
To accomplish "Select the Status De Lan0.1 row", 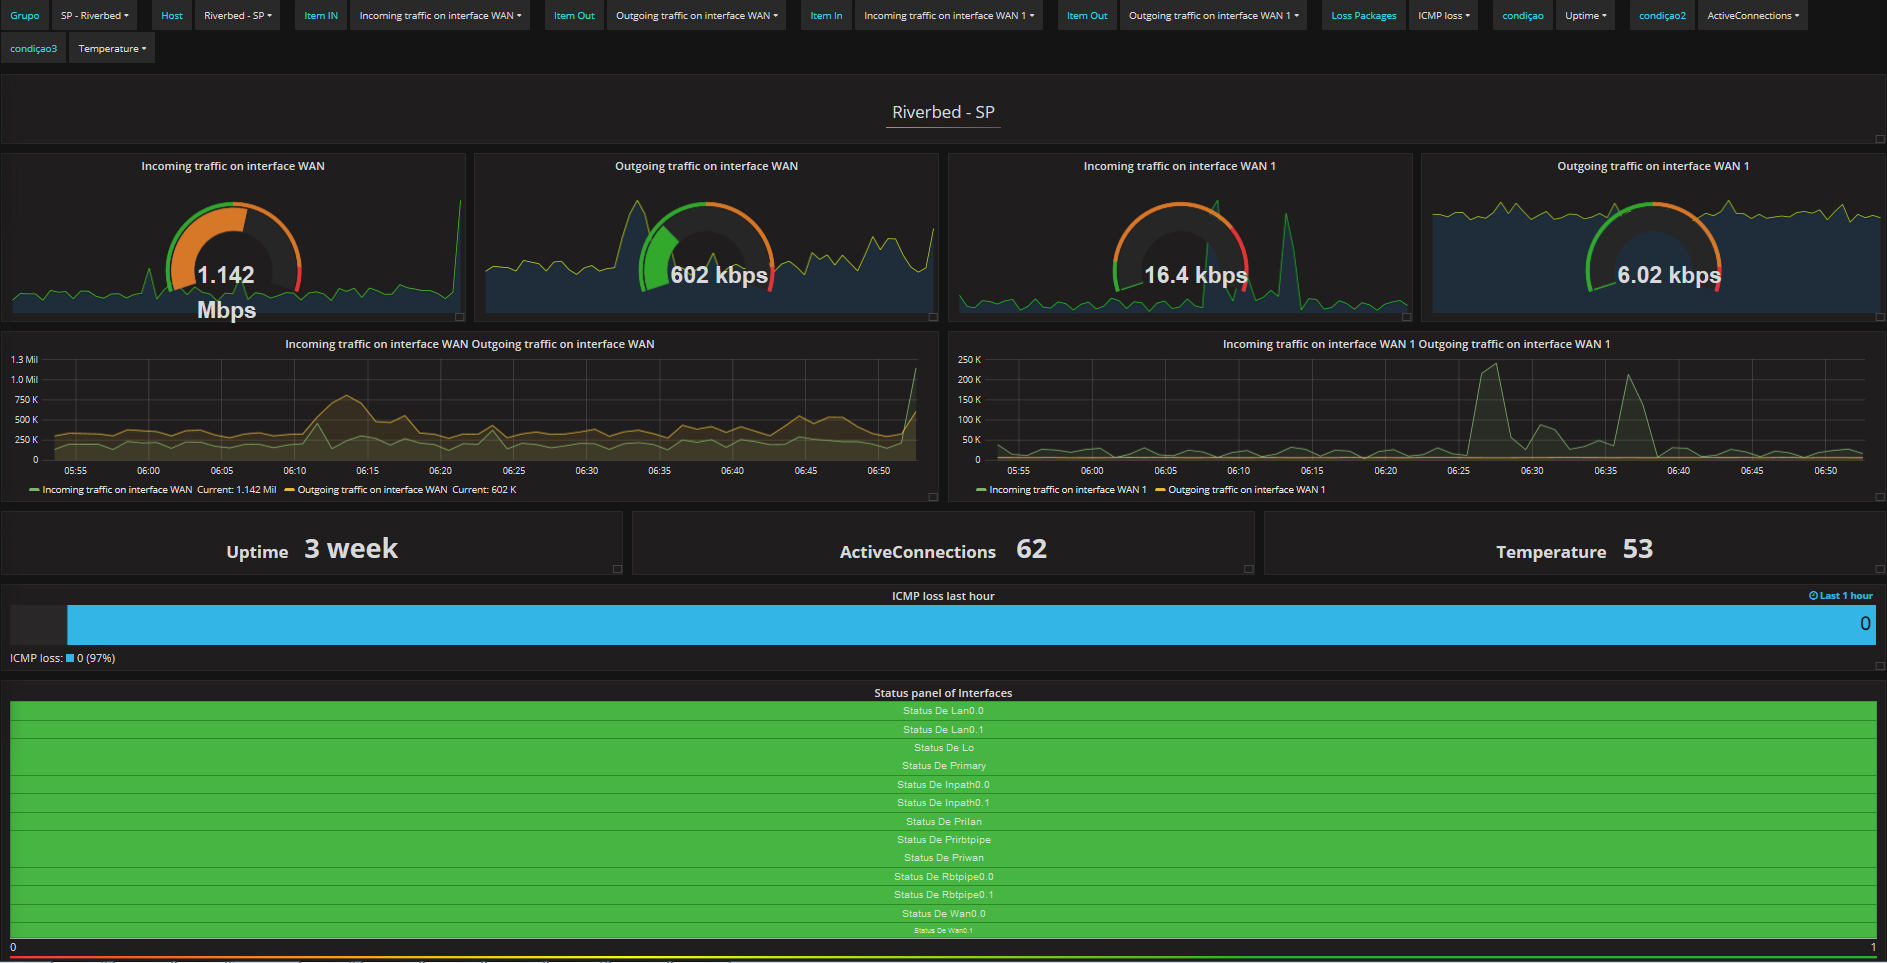I will pyautogui.click(x=943, y=730).
